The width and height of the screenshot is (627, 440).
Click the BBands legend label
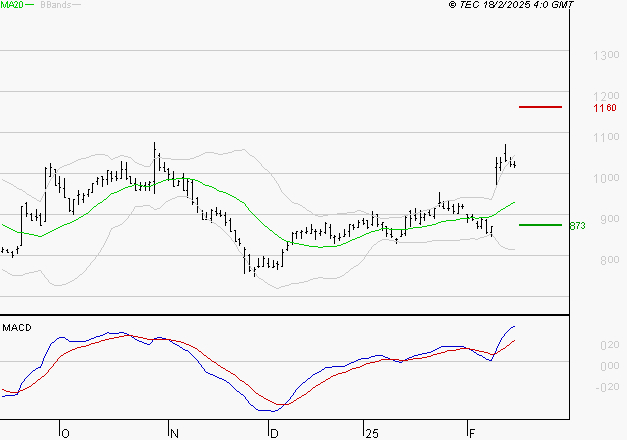tap(56, 5)
